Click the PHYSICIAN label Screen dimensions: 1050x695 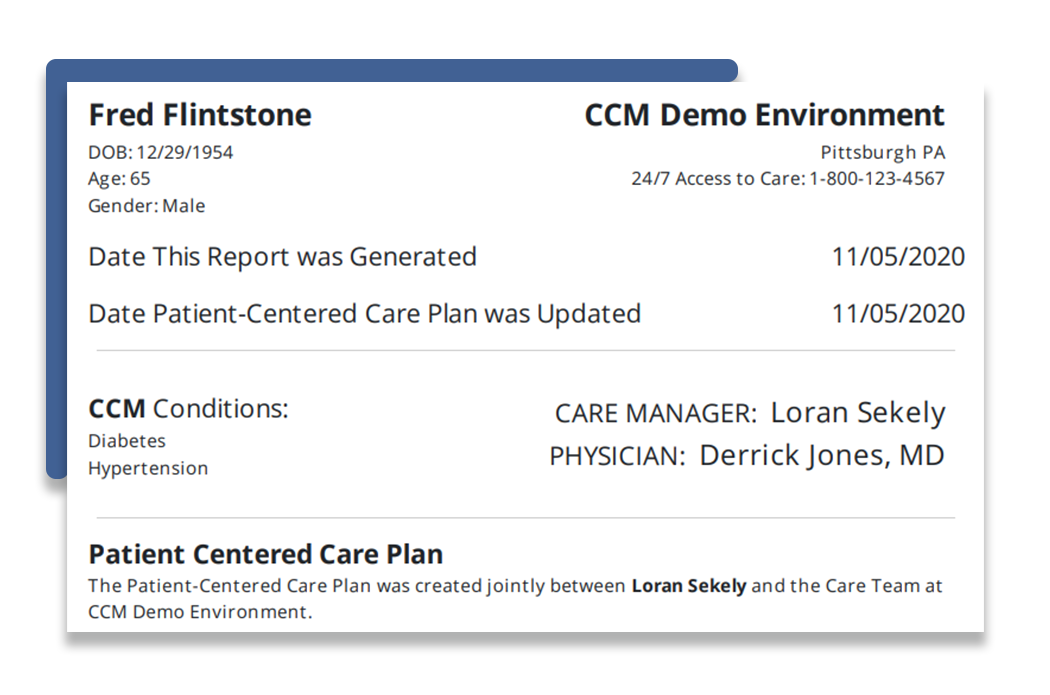(x=617, y=456)
